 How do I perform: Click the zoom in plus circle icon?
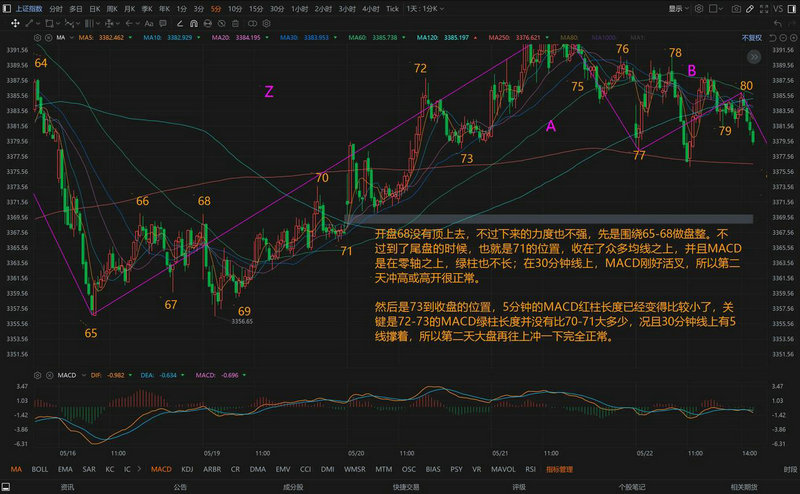pyautogui.click(x=792, y=38)
